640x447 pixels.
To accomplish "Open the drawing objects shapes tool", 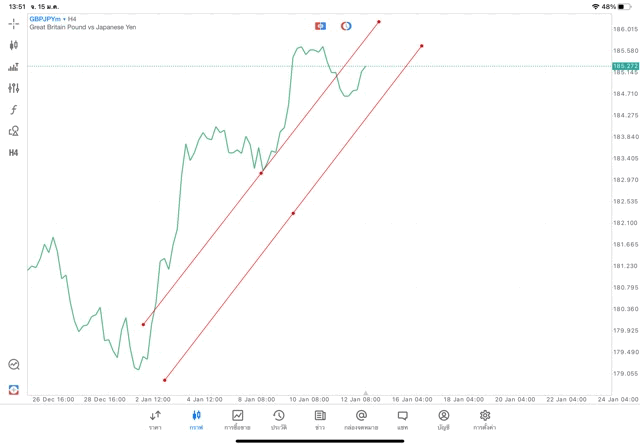I will point(14,131).
